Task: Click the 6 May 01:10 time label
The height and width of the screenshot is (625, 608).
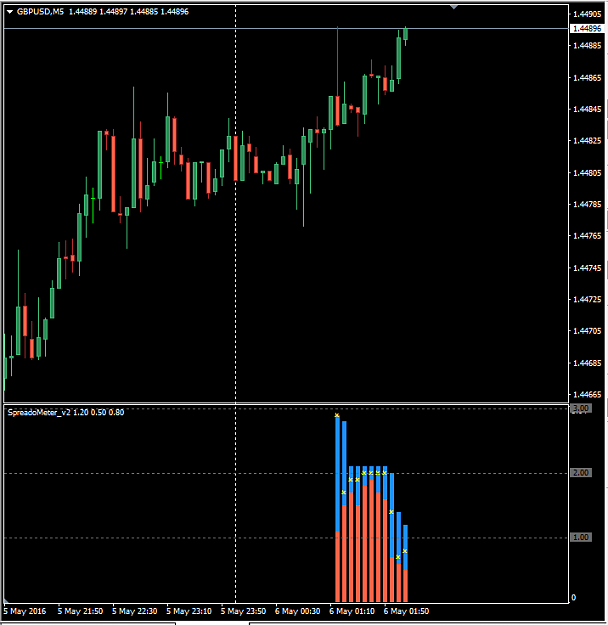Action: [x=352, y=611]
